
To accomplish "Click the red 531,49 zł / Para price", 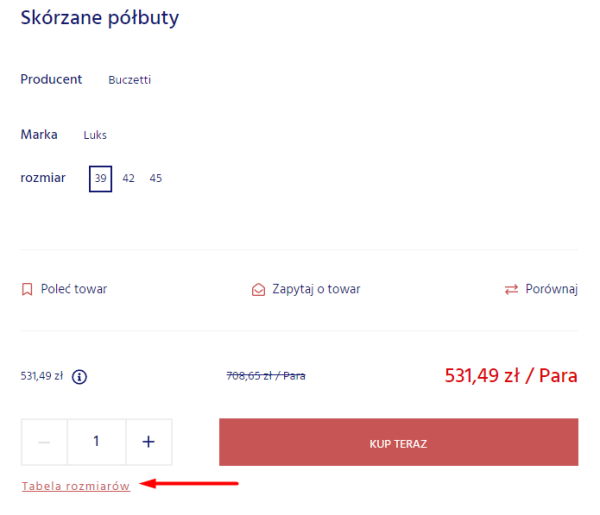I will (511, 376).
